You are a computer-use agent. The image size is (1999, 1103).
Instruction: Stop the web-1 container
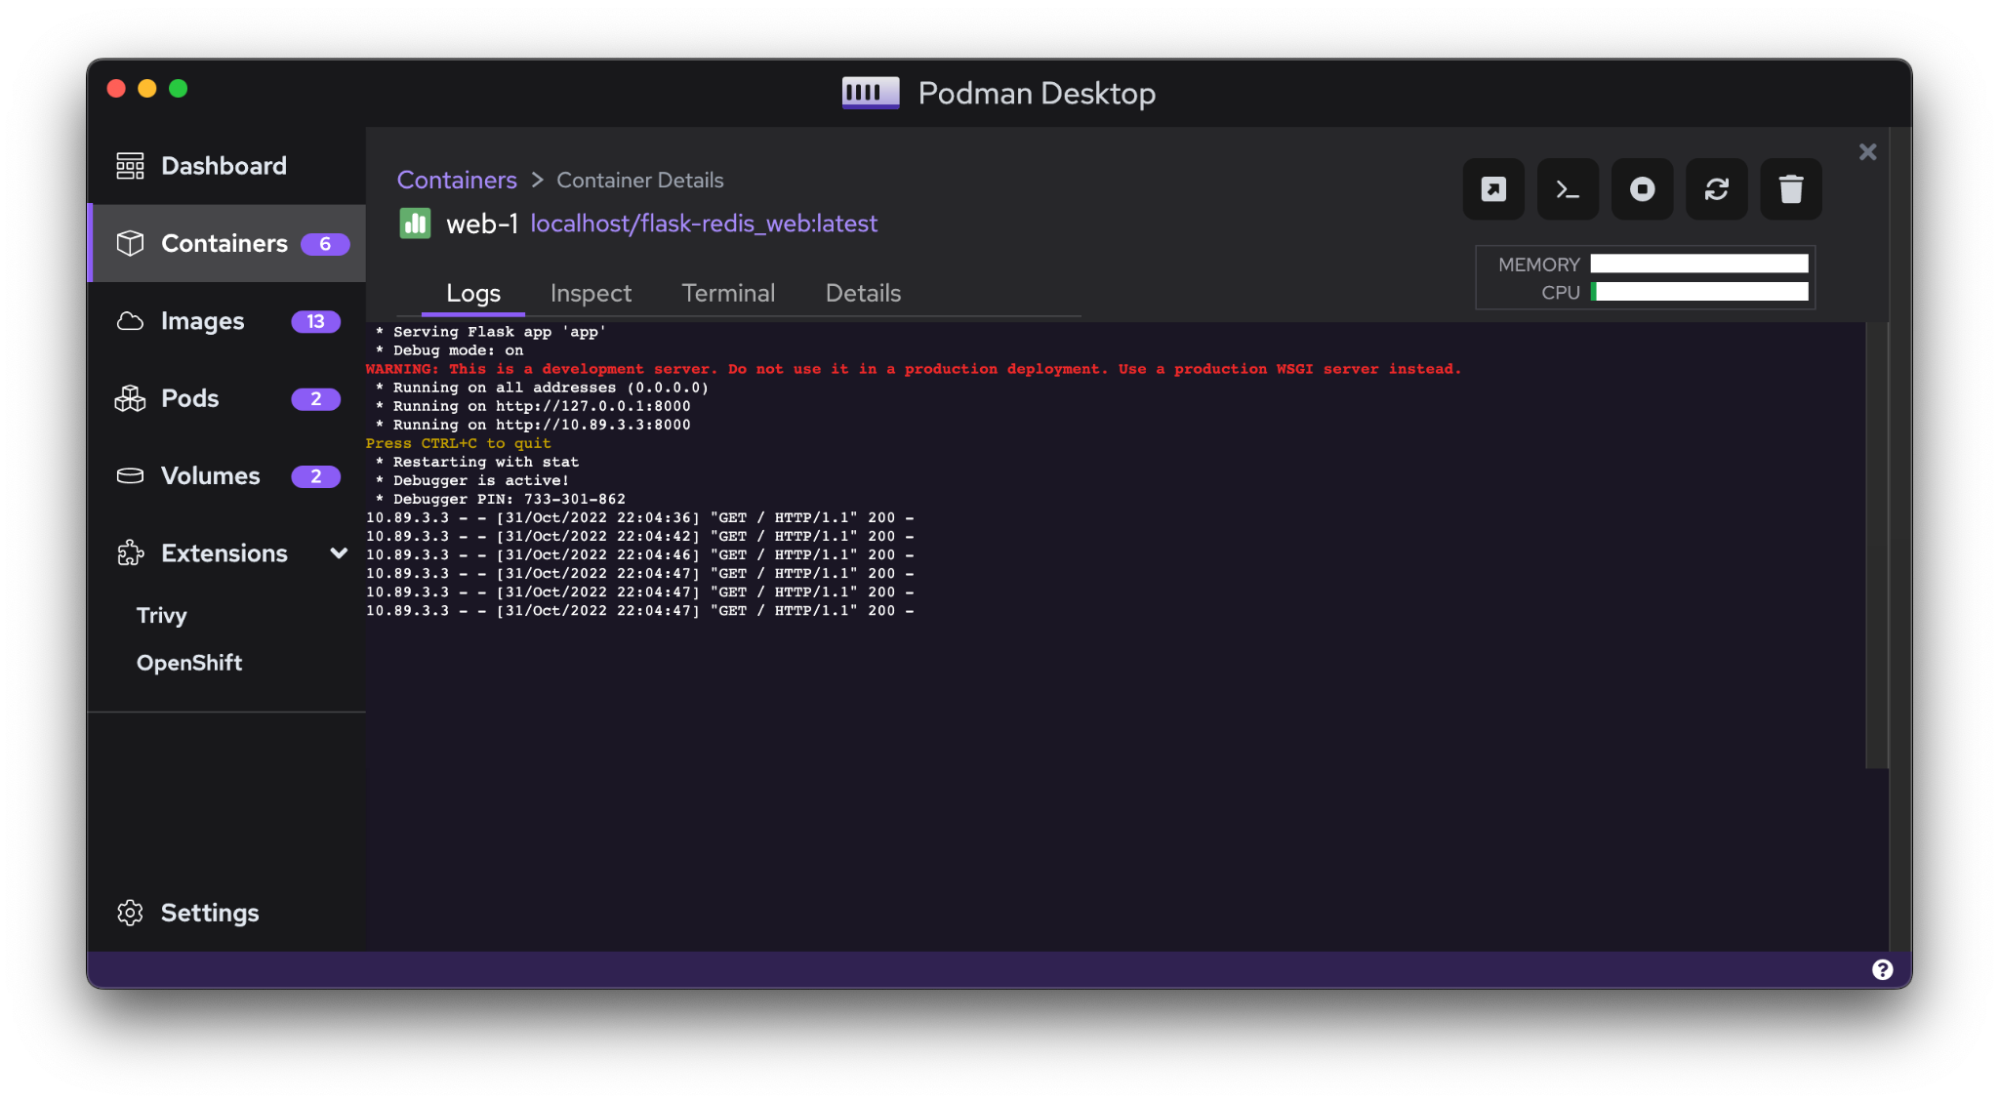click(1642, 189)
